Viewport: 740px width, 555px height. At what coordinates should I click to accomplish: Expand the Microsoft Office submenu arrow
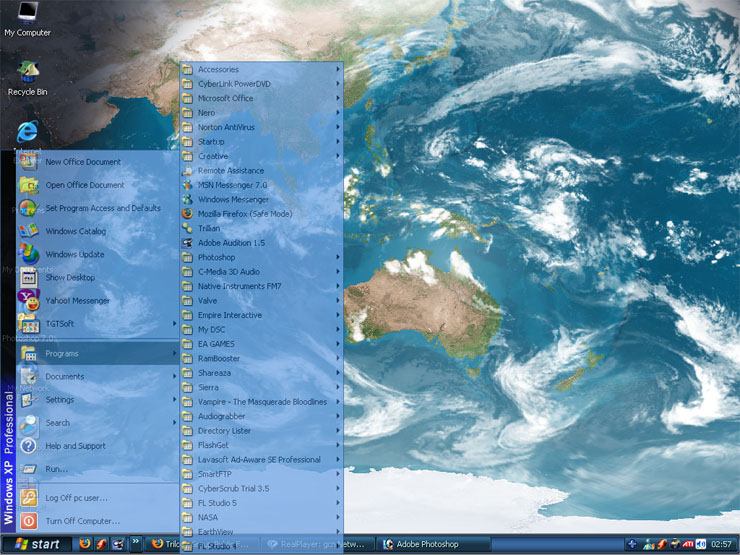coord(338,98)
